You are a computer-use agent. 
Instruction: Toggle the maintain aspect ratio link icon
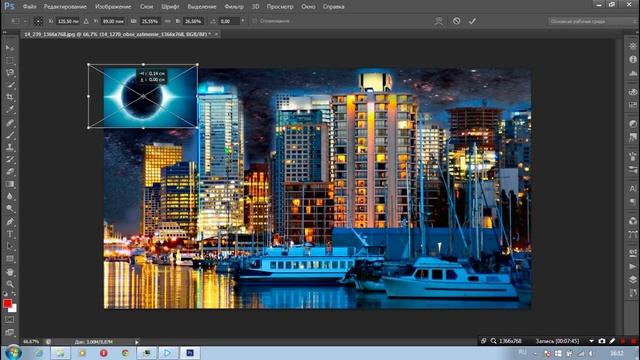click(x=168, y=21)
